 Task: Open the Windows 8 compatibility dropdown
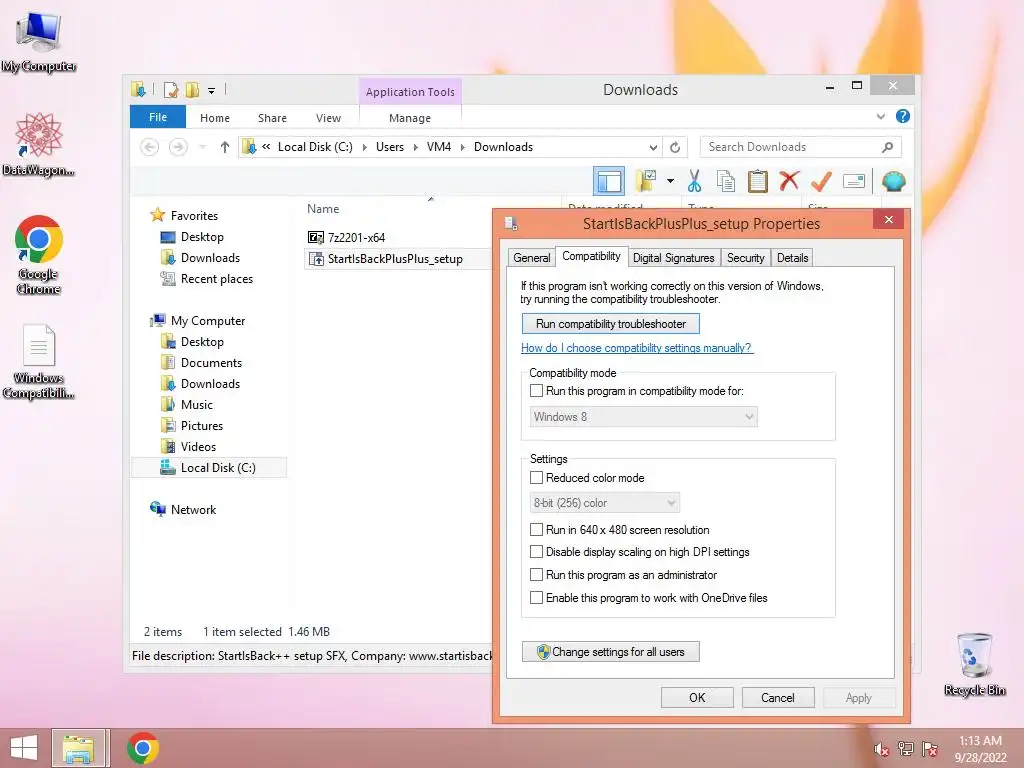click(x=643, y=417)
